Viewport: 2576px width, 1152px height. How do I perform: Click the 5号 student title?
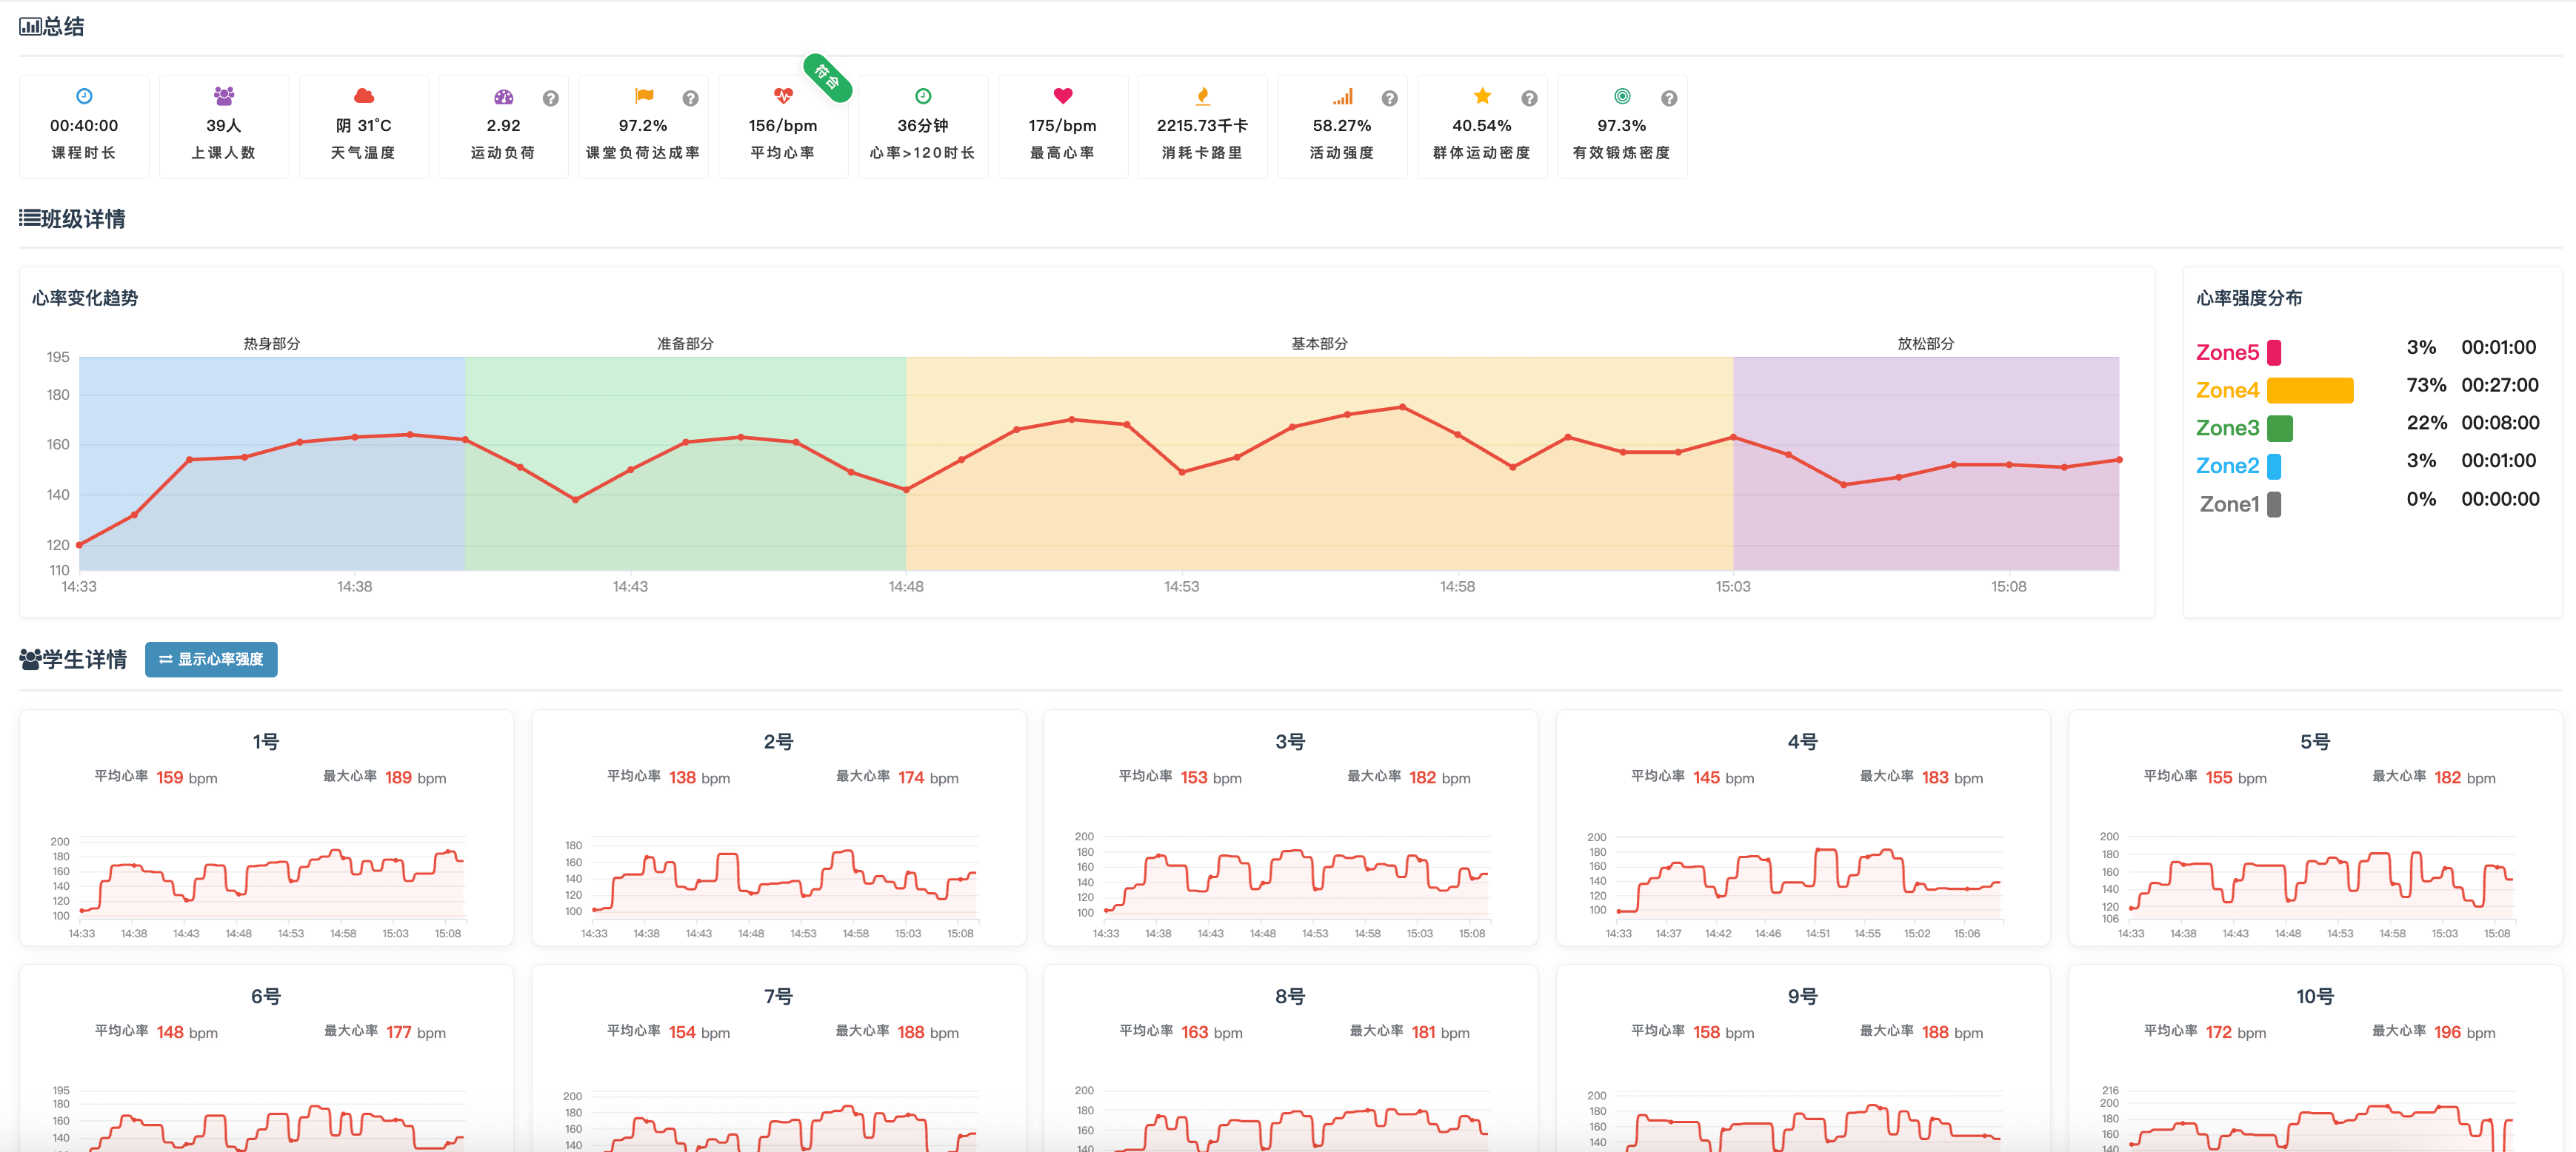(2314, 741)
